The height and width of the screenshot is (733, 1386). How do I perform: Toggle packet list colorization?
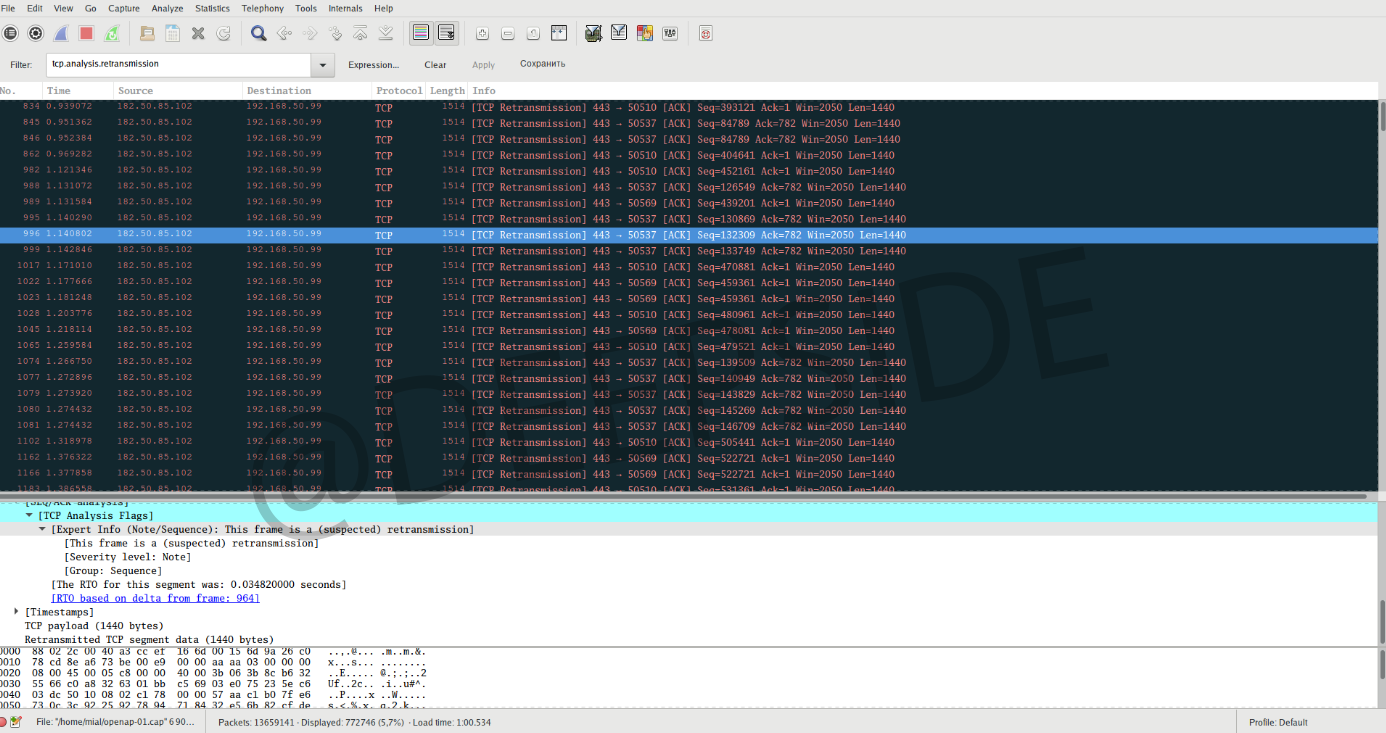[x=421, y=33]
